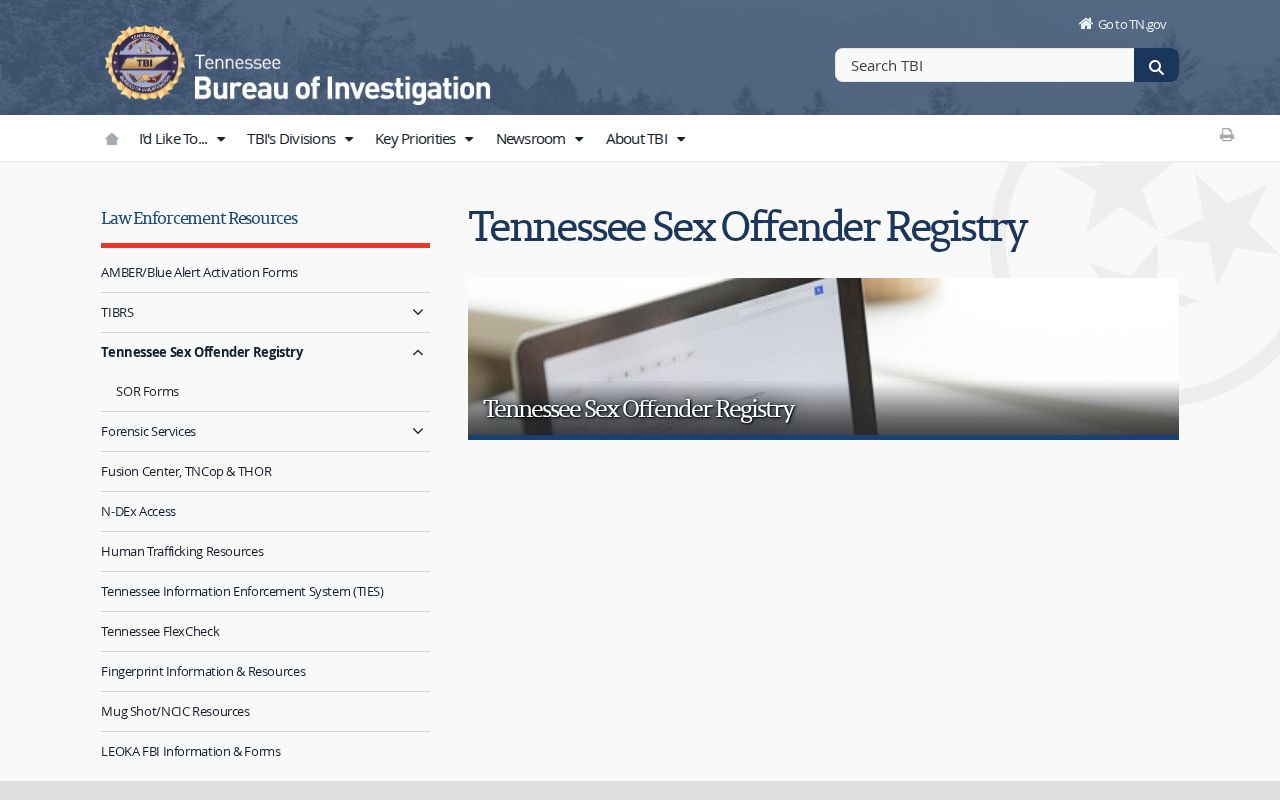Click the Forensic Services sidebar link
This screenshot has height=800, width=1280.
[x=148, y=432]
